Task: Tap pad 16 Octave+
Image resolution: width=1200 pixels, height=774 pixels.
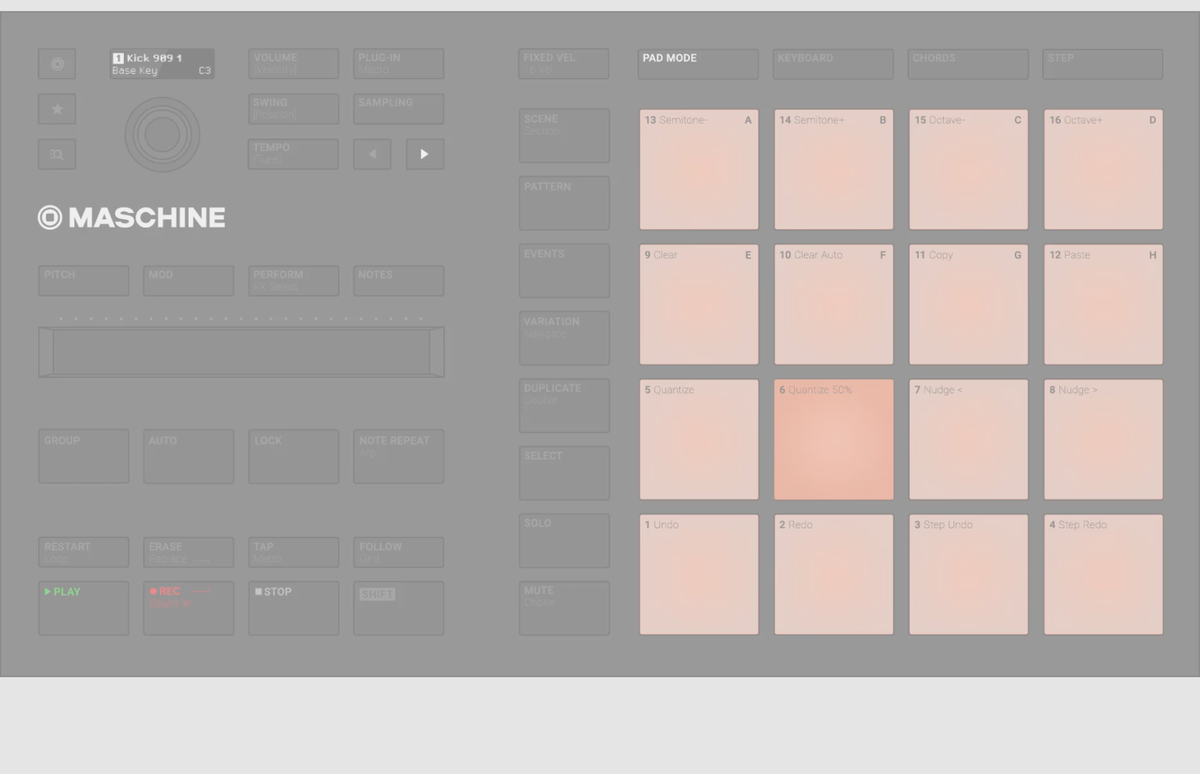Action: click(1104, 170)
